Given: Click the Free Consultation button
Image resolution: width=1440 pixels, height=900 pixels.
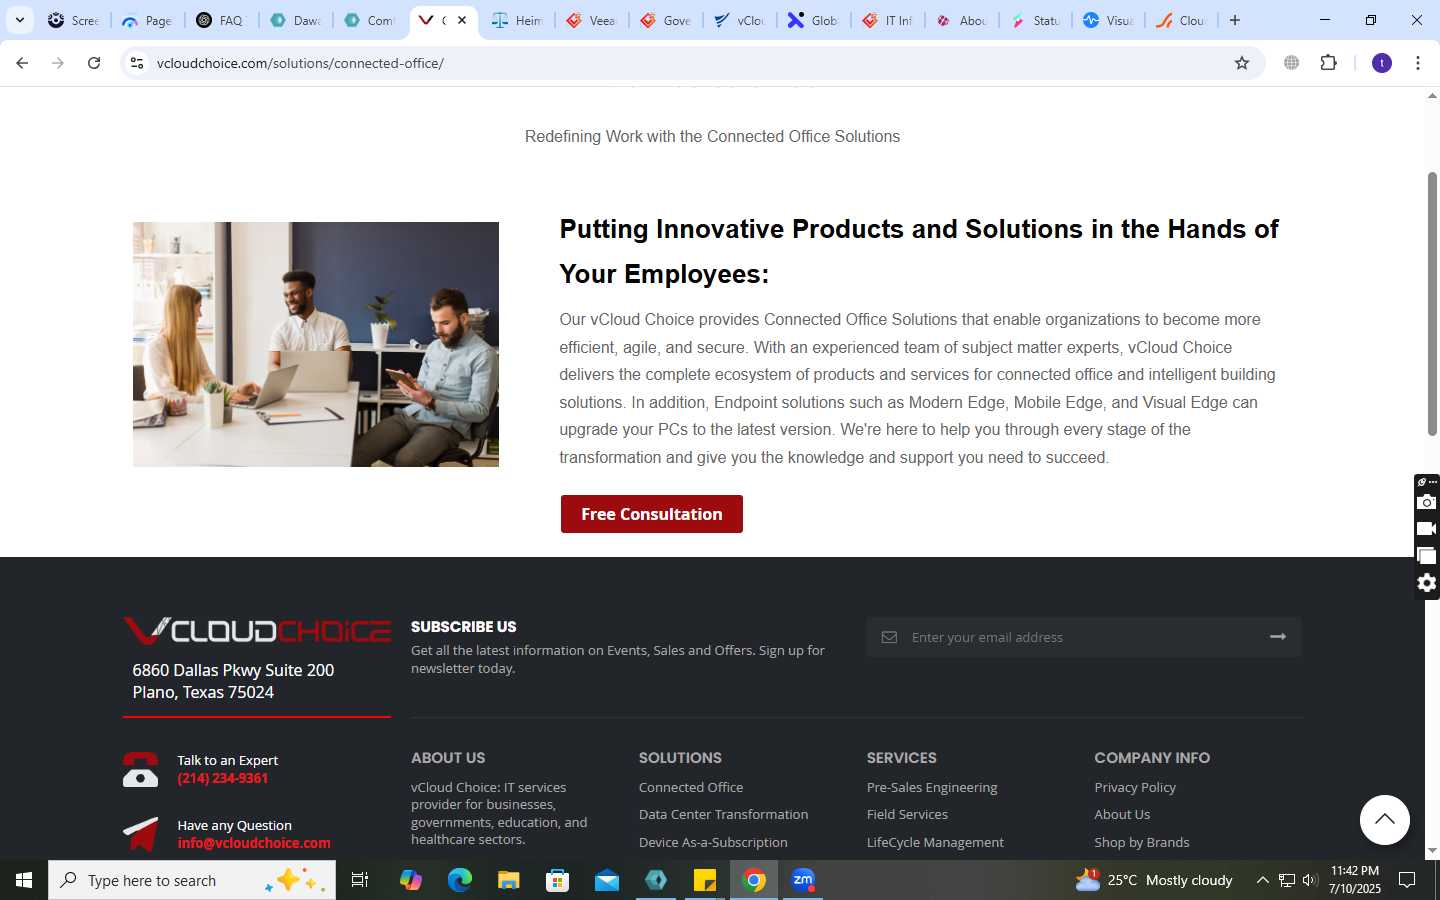Looking at the screenshot, I should [652, 514].
